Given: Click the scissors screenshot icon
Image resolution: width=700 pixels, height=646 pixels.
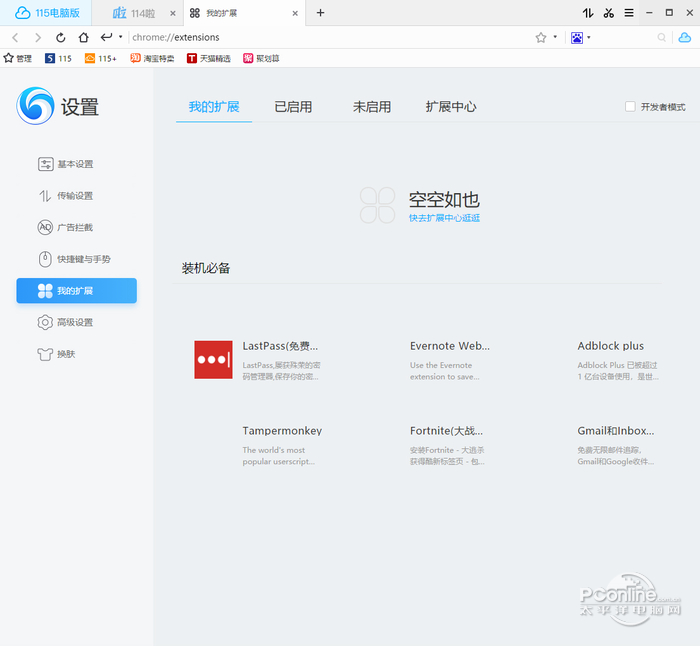Looking at the screenshot, I should coord(608,13).
